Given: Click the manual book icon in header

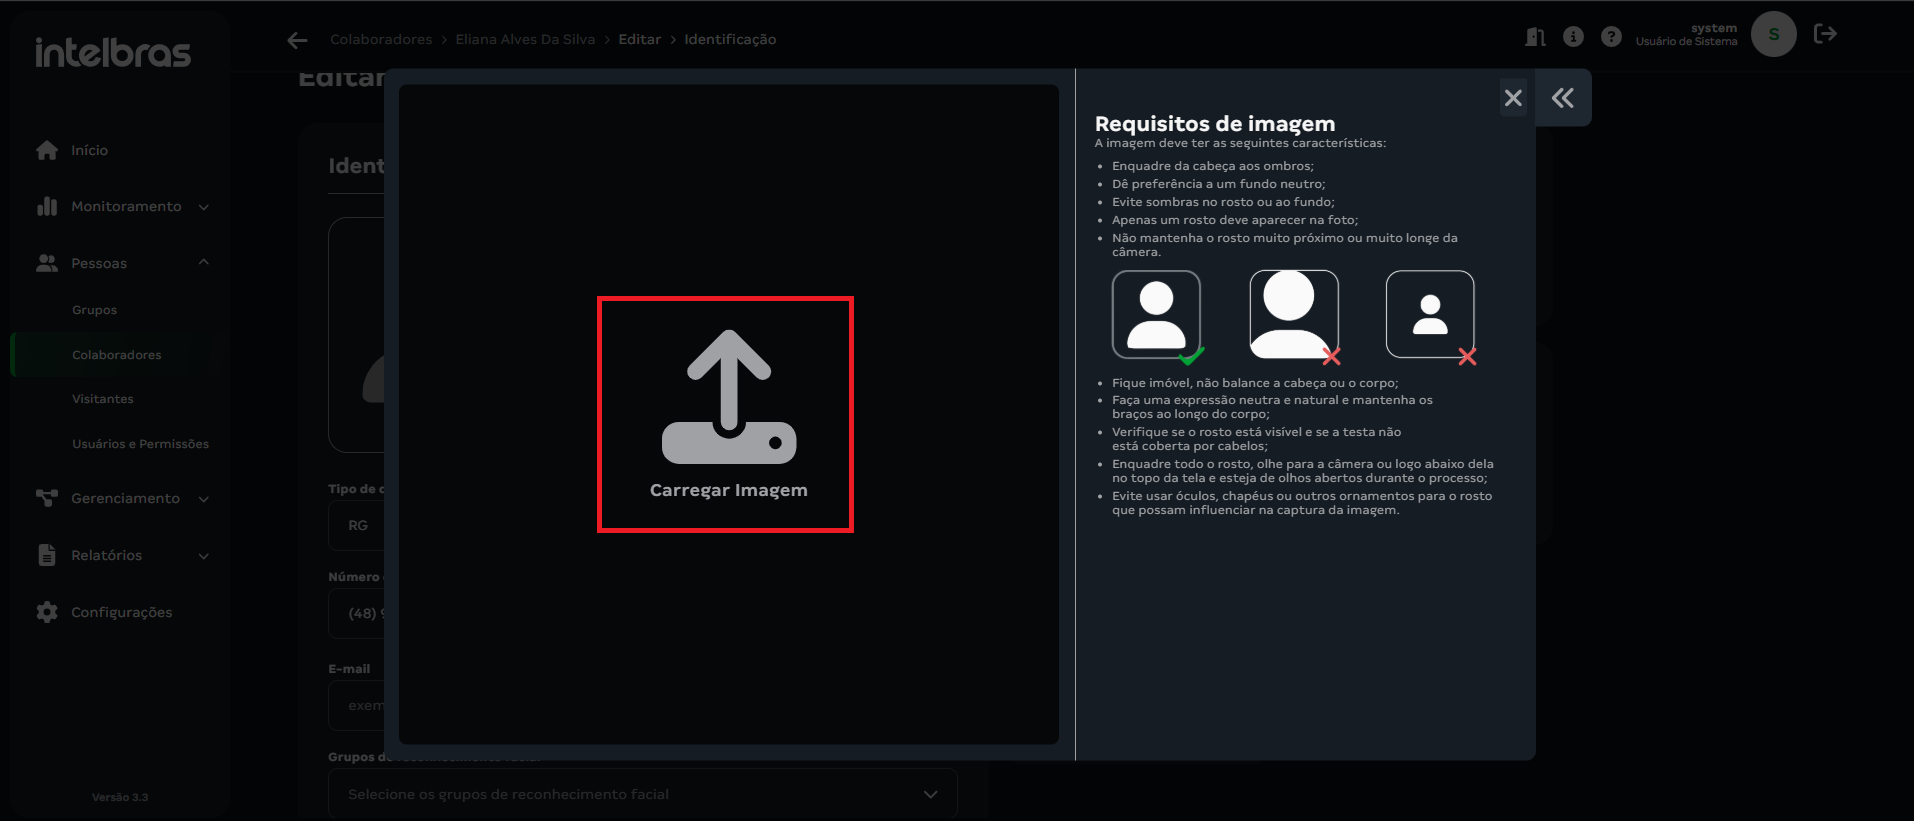Looking at the screenshot, I should click(1535, 37).
